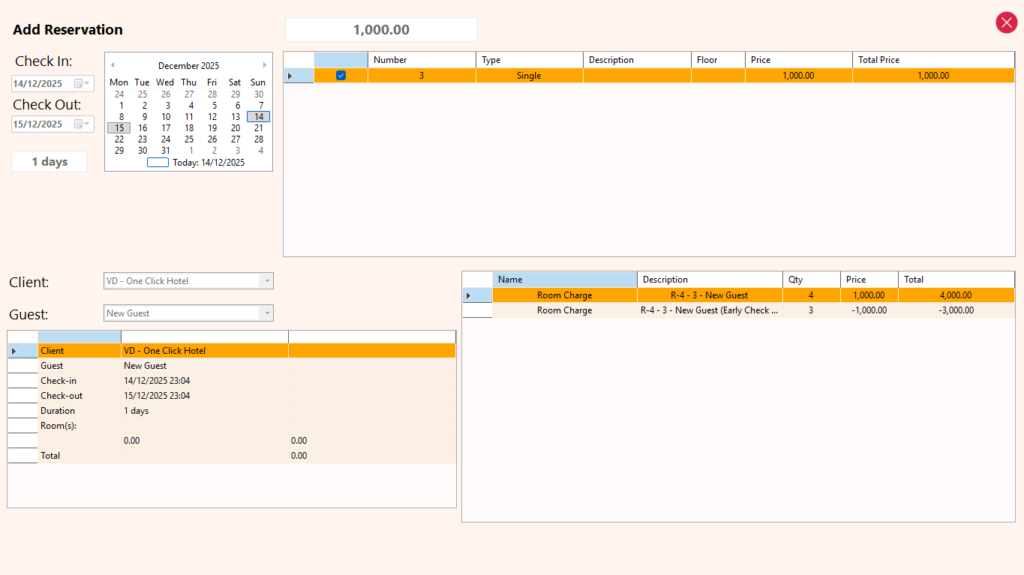Screen dimensions: 1024x575
Task: Select December 20 in the calendar
Action: coord(235,128)
